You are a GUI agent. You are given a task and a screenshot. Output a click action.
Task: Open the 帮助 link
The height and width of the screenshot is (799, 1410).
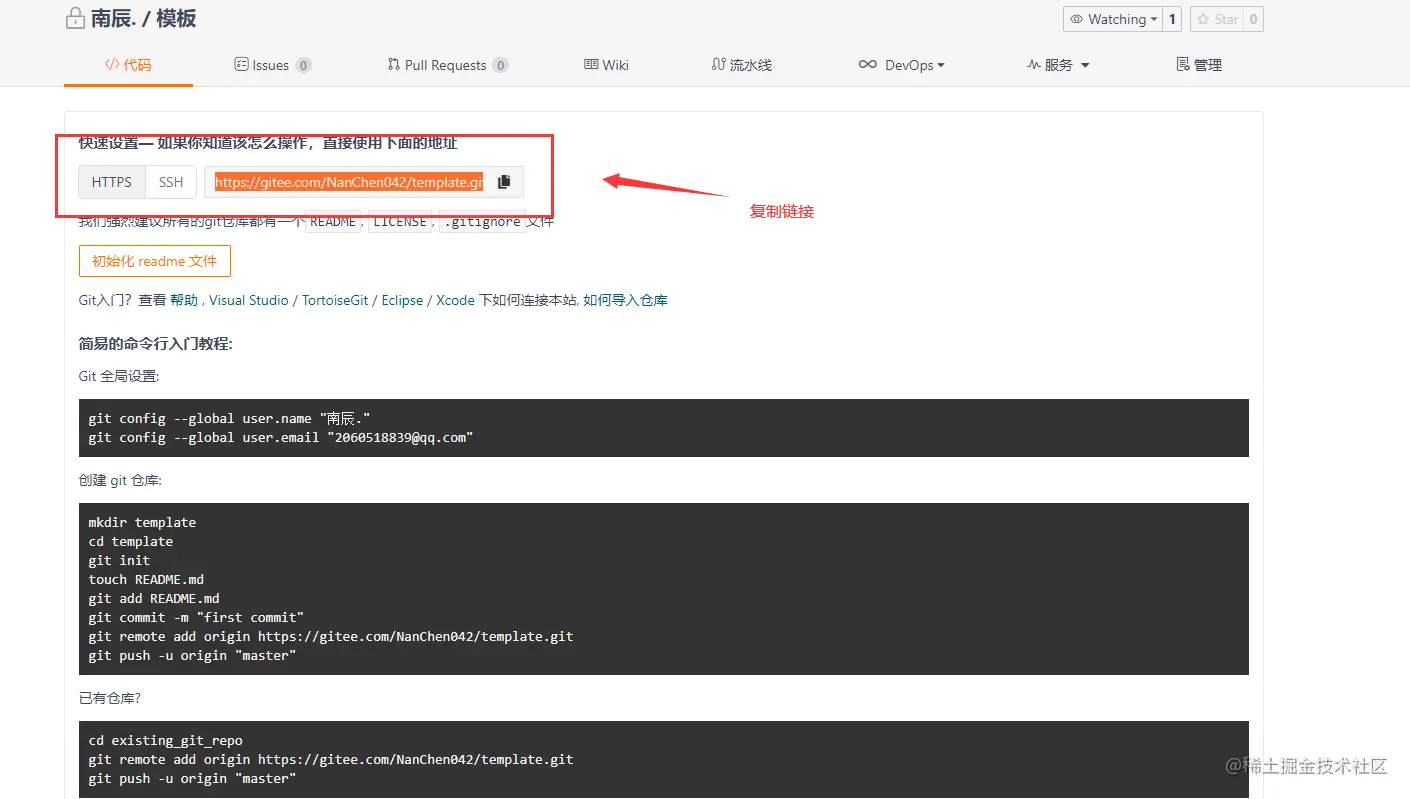click(x=184, y=300)
